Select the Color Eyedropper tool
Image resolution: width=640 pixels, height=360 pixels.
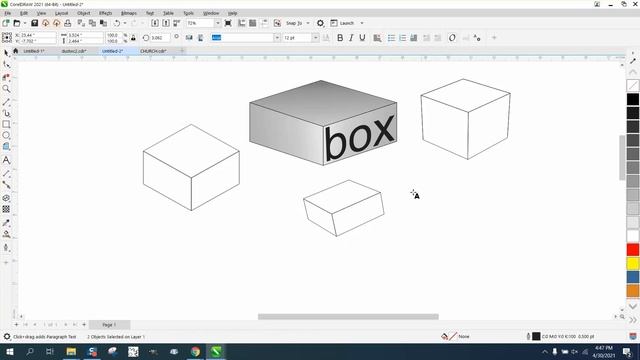tap(6, 223)
